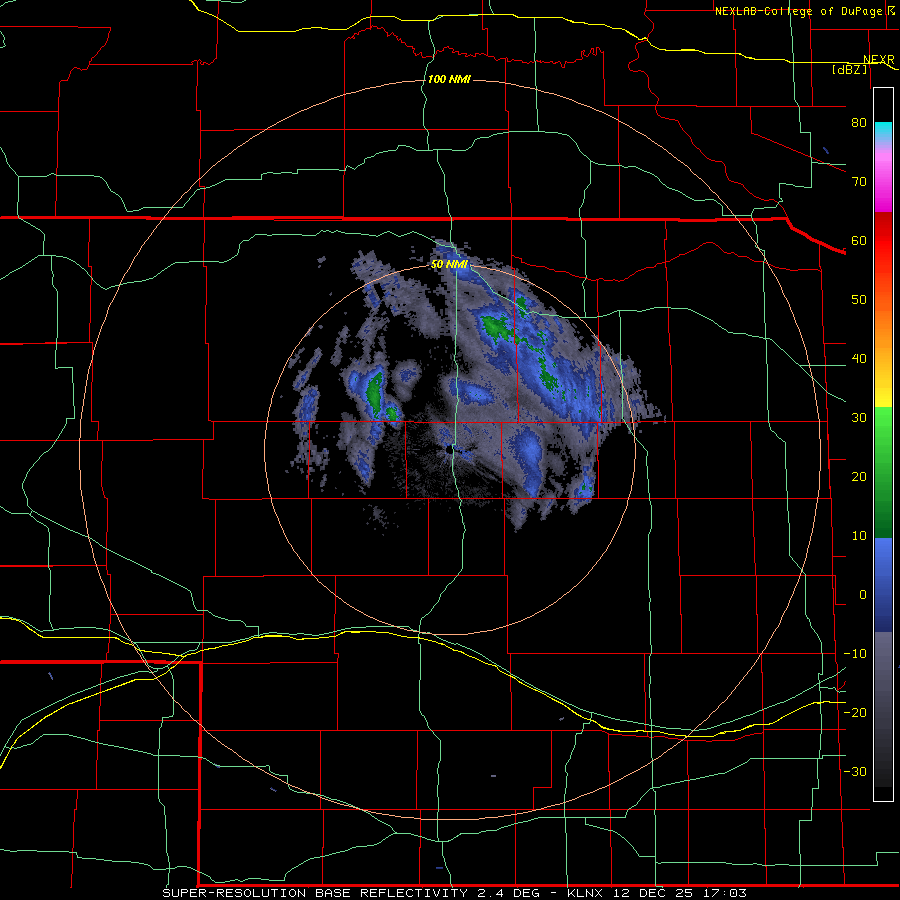Click the 100 NMI range ring label
The height and width of the screenshot is (900, 900).
[x=449, y=79]
